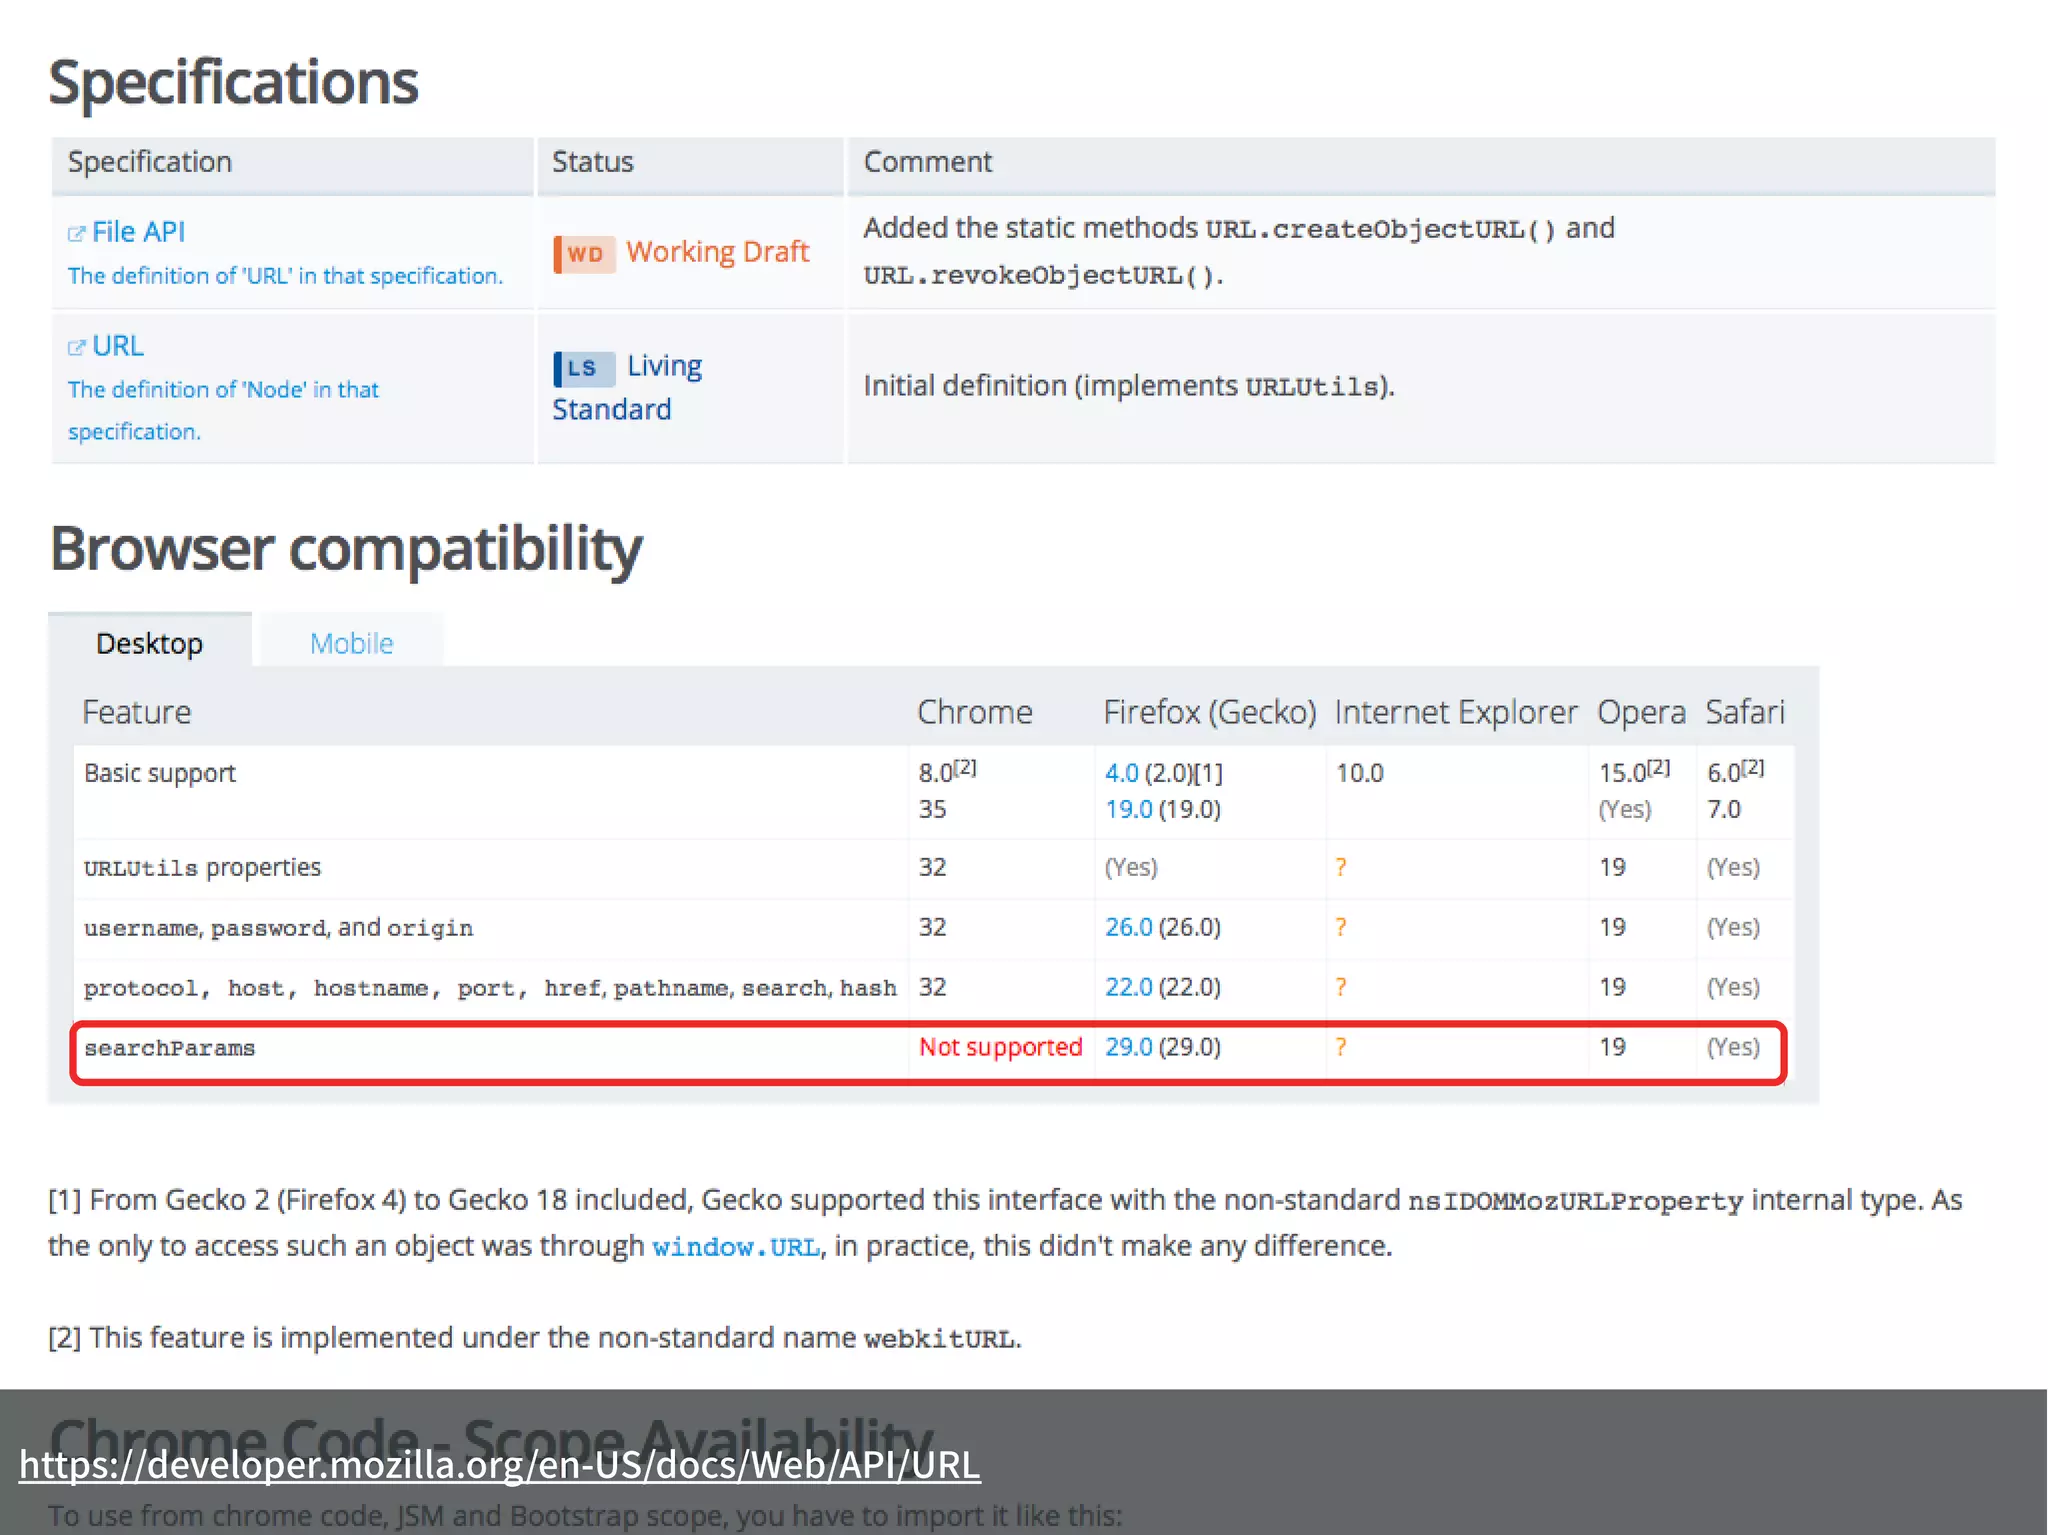Click the WD Working Draft badge
This screenshot has height=1535, width=2048.
[585, 254]
